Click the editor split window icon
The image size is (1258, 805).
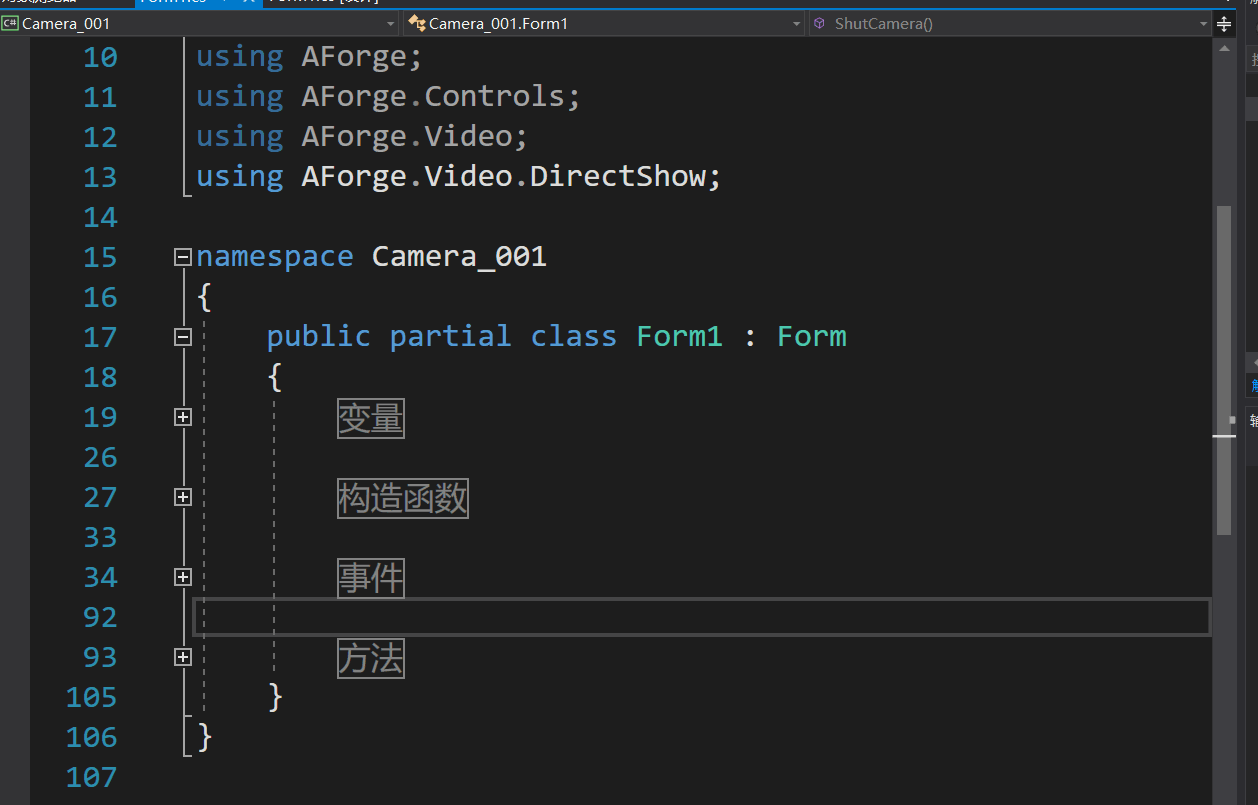(1224, 24)
